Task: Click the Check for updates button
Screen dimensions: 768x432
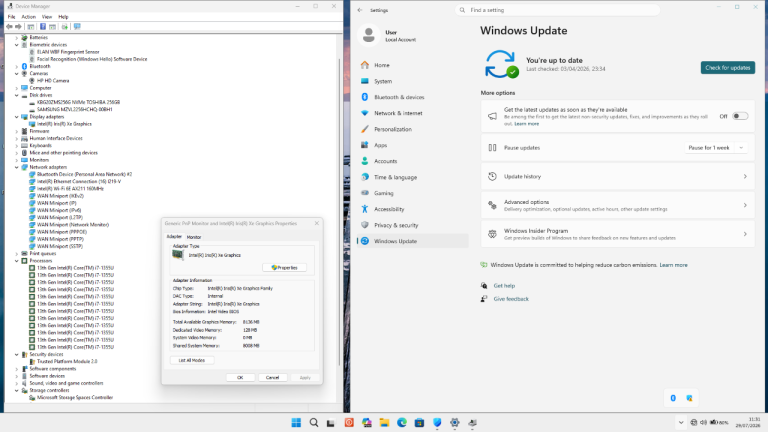Action: (727, 68)
